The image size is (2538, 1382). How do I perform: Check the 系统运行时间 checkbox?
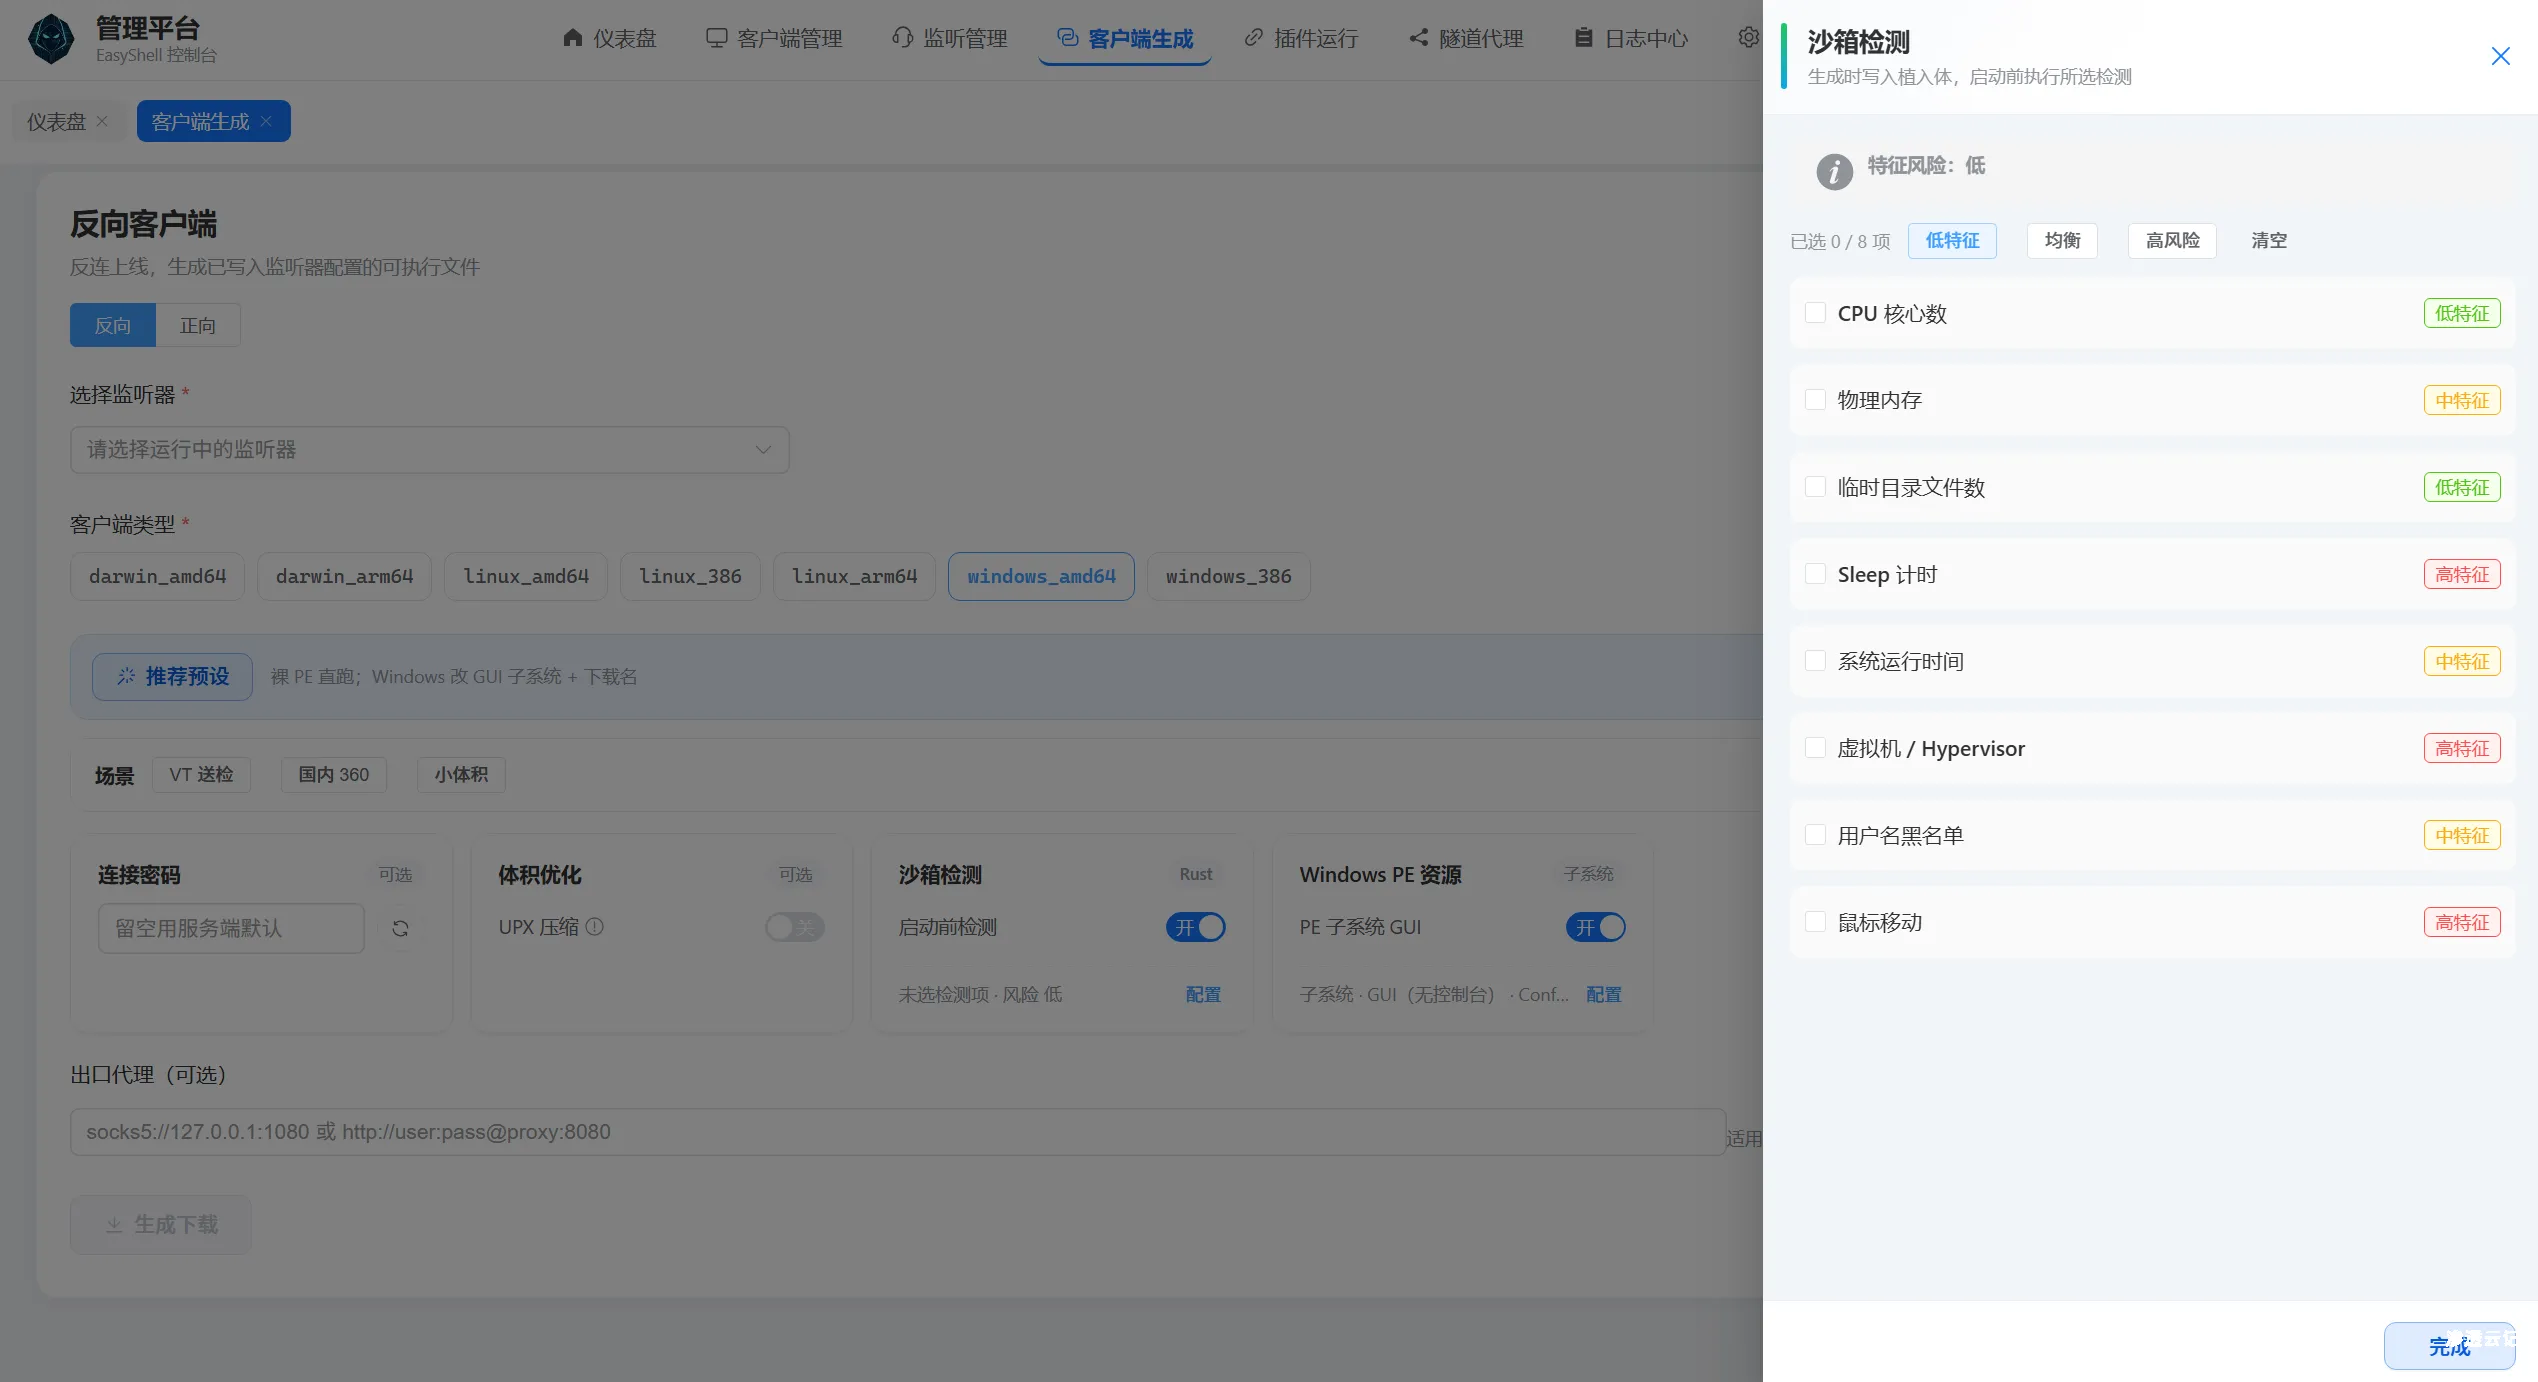(x=1815, y=661)
